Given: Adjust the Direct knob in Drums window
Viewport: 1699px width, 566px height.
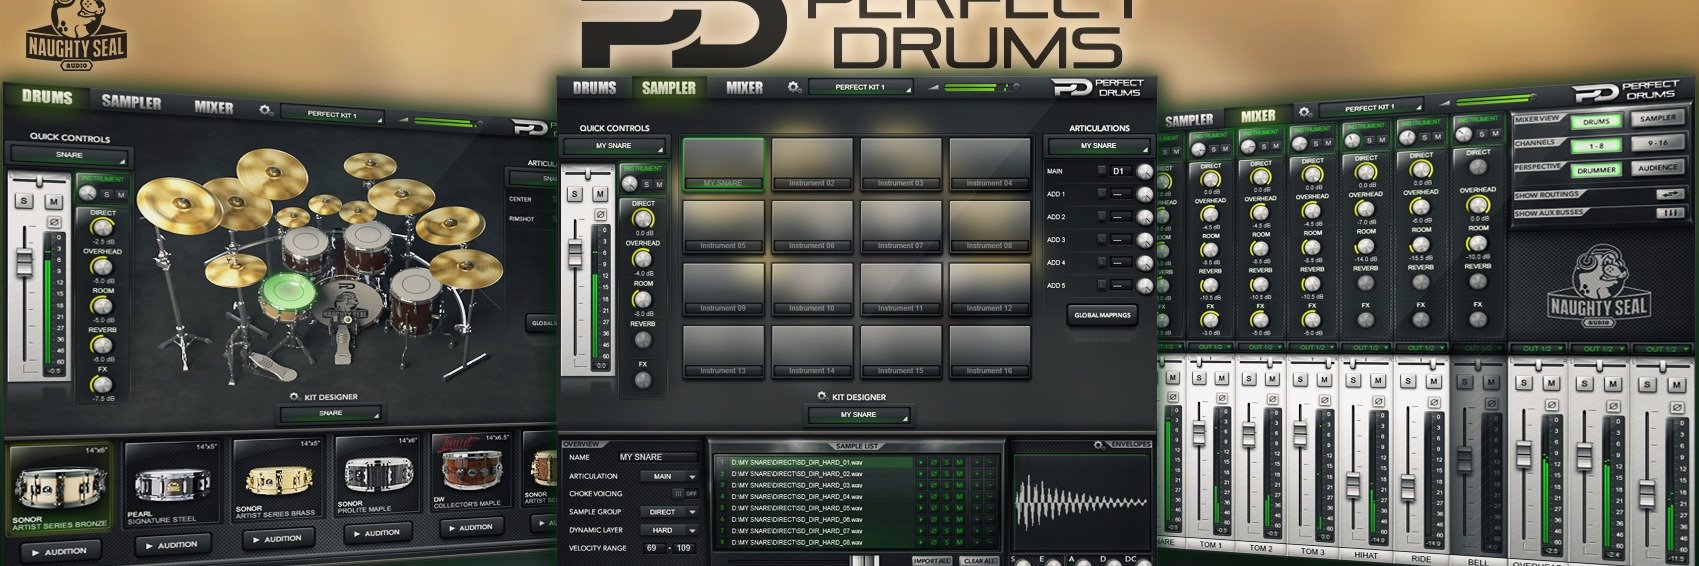Looking at the screenshot, I should 102,228.
